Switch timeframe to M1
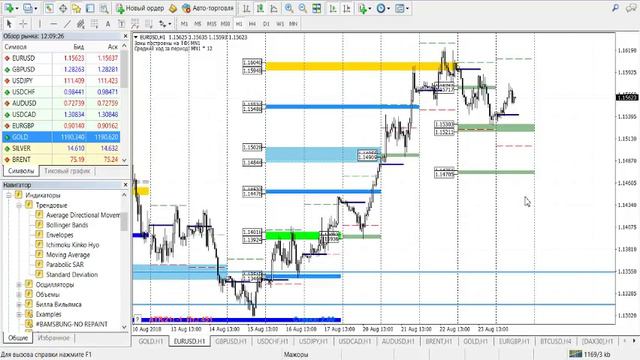 tap(184, 24)
